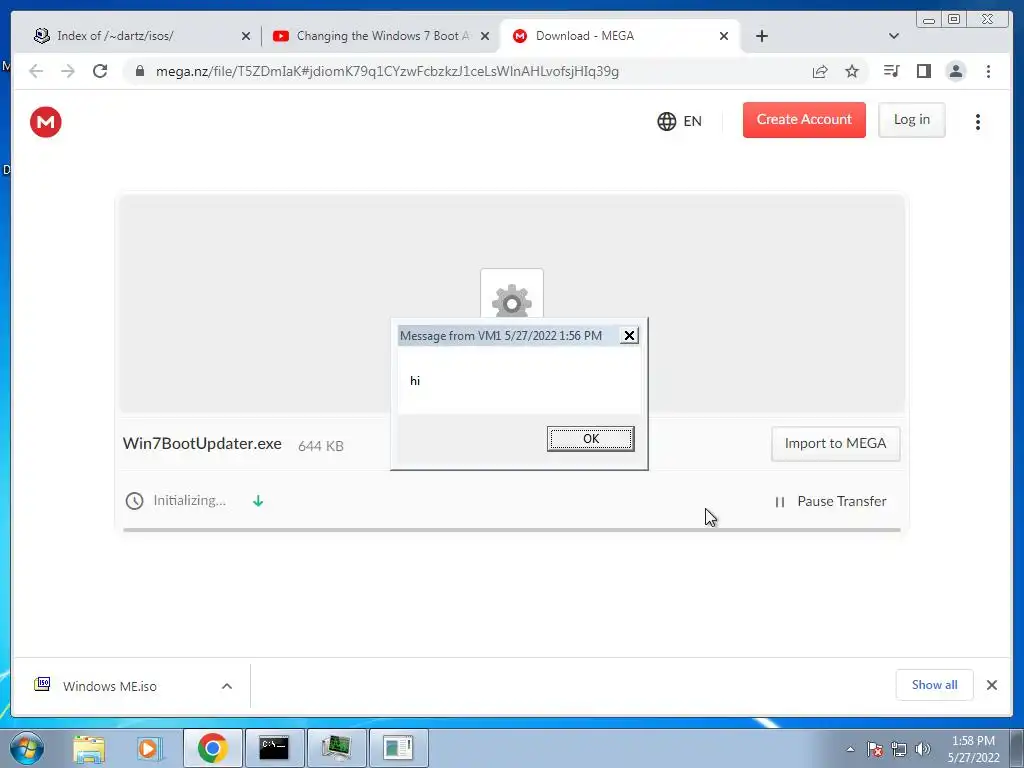1024x768 pixels.
Task: Open the network monitor taskbar app
Action: coord(336,748)
